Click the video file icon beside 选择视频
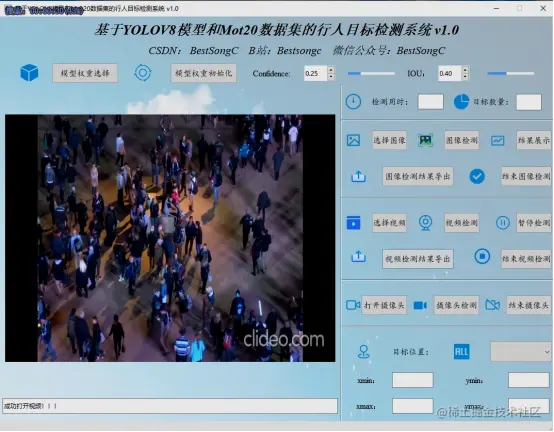 pos(353,223)
